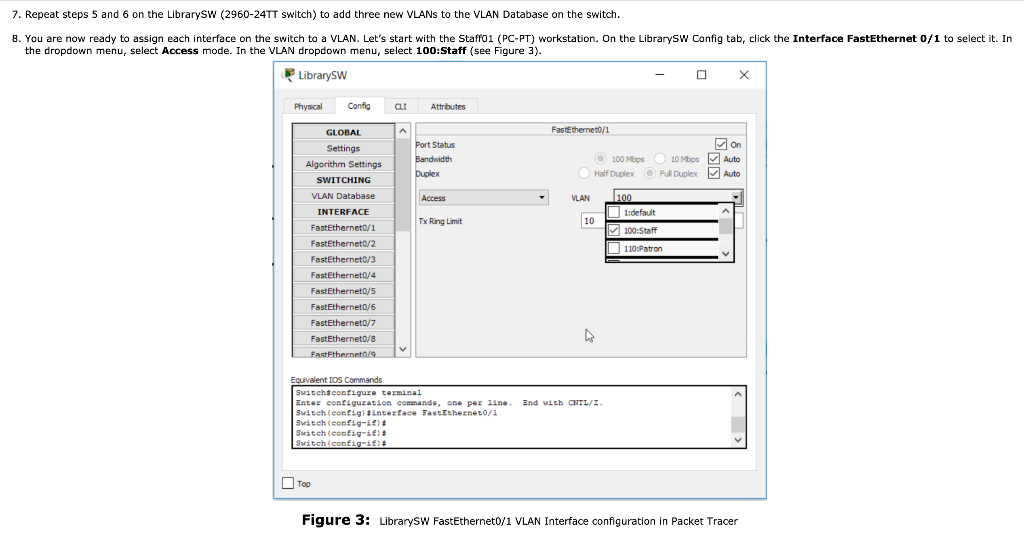This screenshot has width=1024, height=540.
Task: Select the 100 Mbps radio button
Action: pyautogui.click(x=600, y=159)
